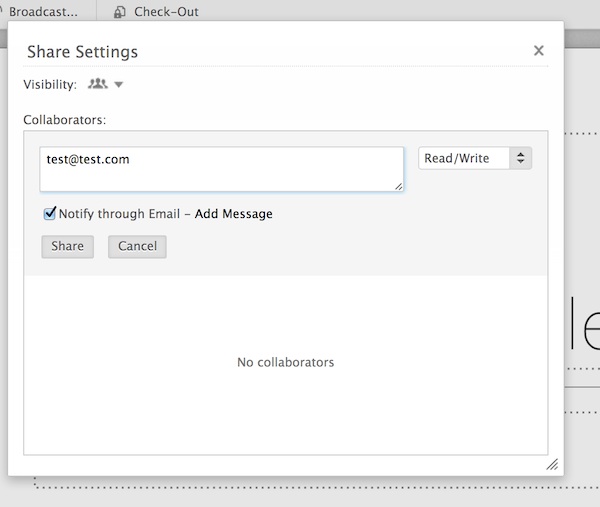
Task: Open the Read/Write permission dropdown
Action: pyautogui.click(x=475, y=158)
